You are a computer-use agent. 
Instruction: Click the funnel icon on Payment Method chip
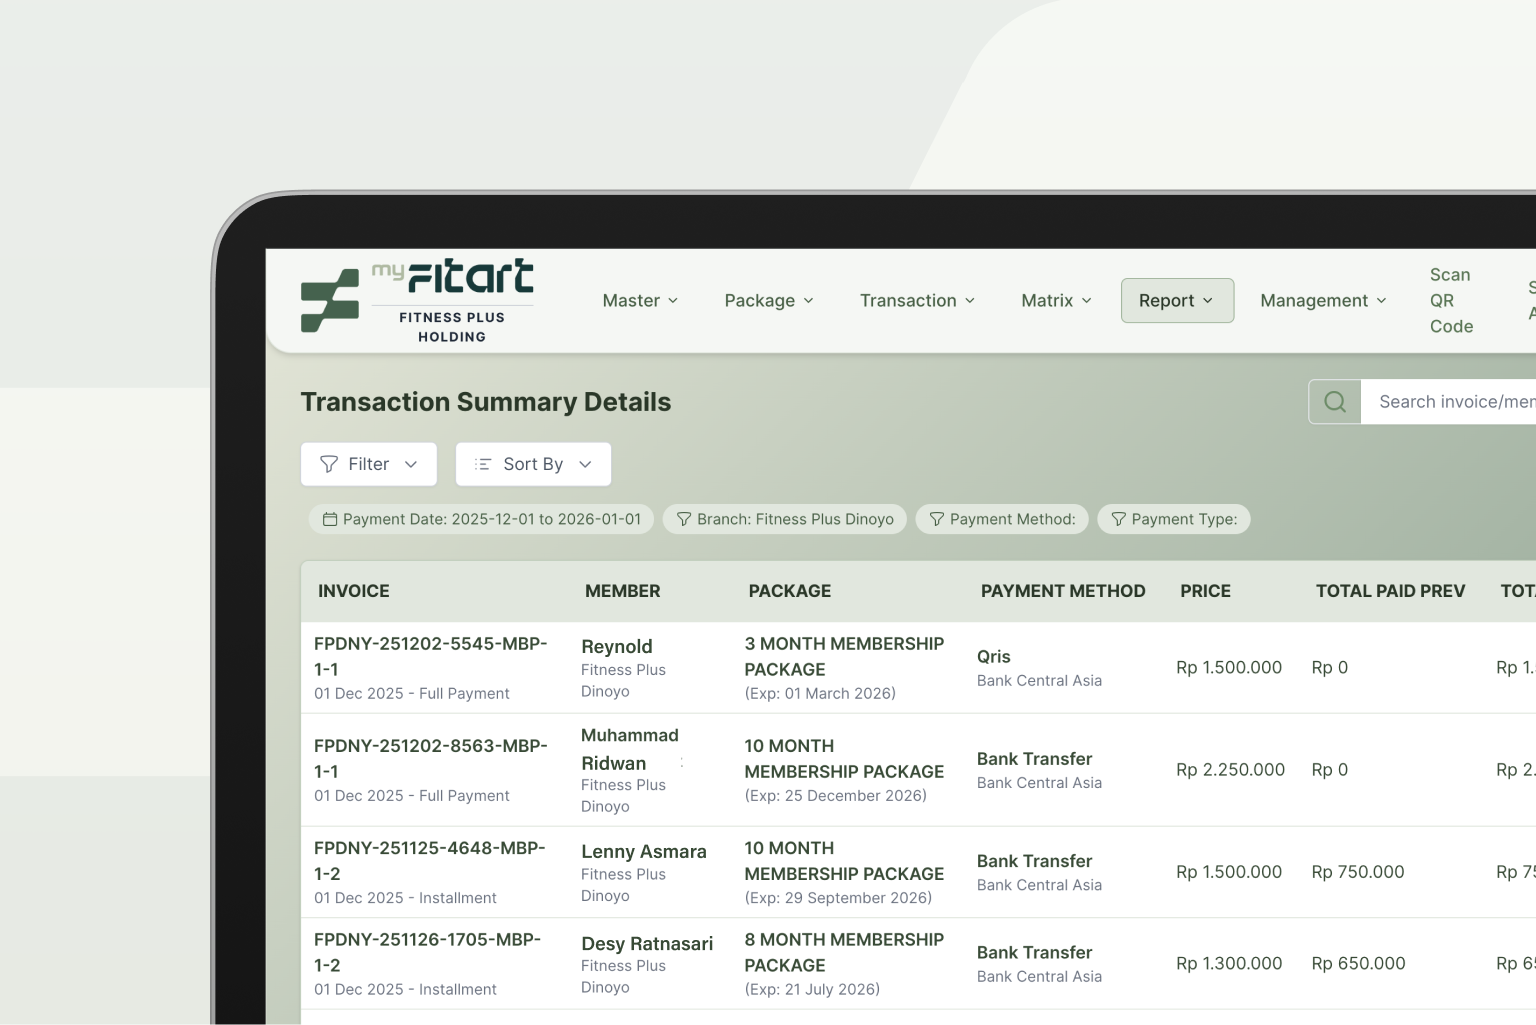pos(937,519)
